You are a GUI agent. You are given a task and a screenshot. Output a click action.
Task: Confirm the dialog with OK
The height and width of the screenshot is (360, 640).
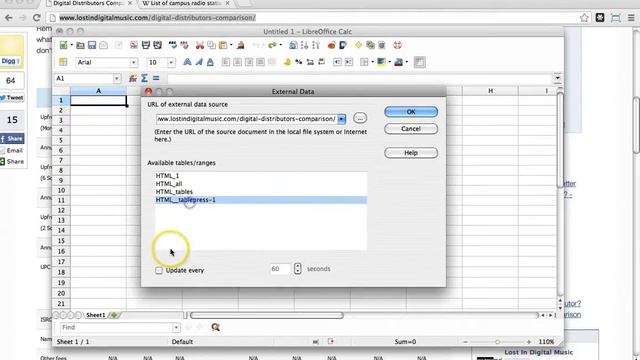[x=411, y=111]
